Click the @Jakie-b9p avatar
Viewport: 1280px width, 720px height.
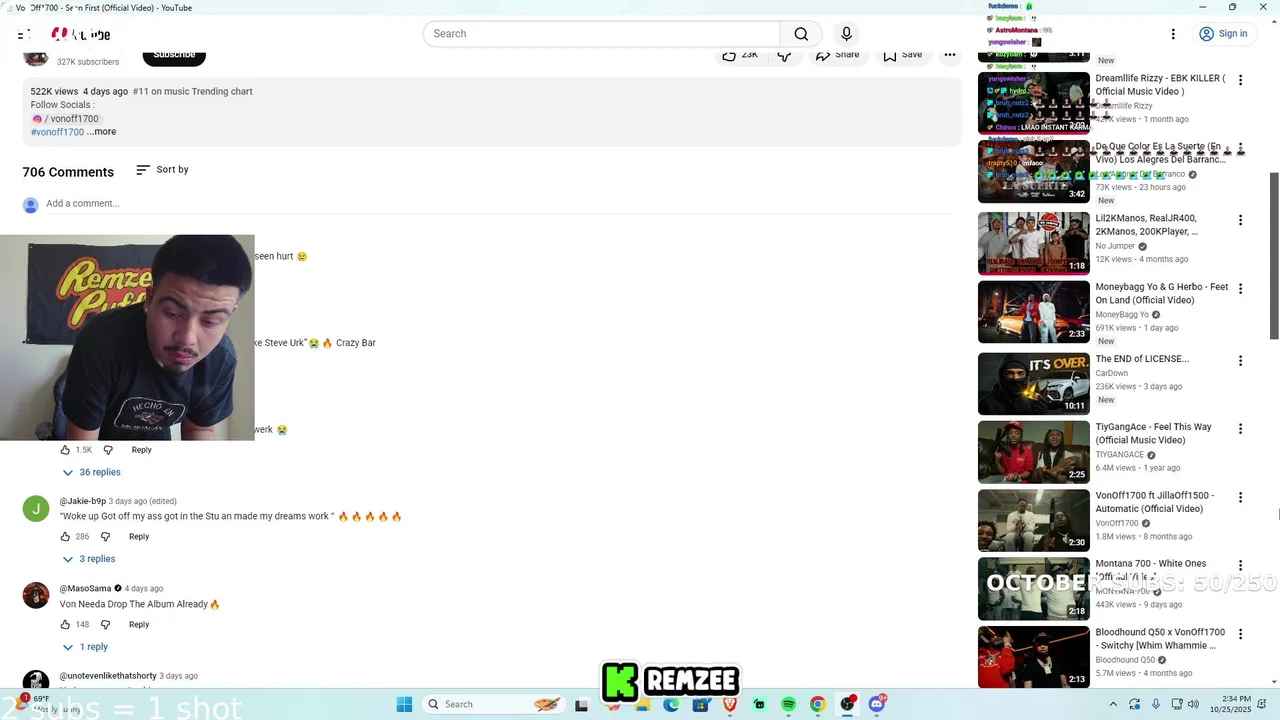click(36, 509)
